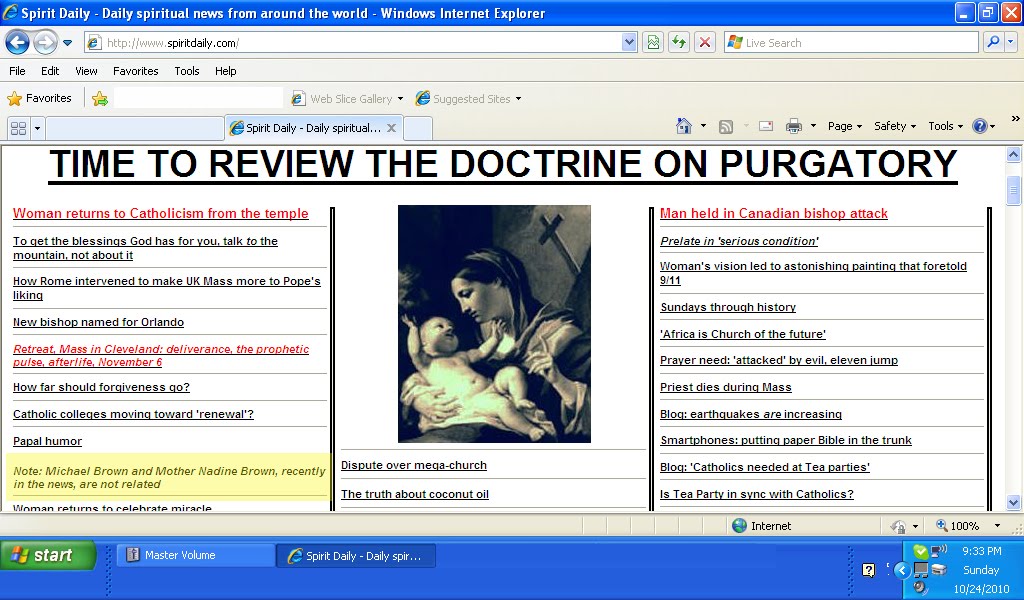The height and width of the screenshot is (600, 1024).
Task: Open the tab list dropdown arrow
Action: coord(37,128)
